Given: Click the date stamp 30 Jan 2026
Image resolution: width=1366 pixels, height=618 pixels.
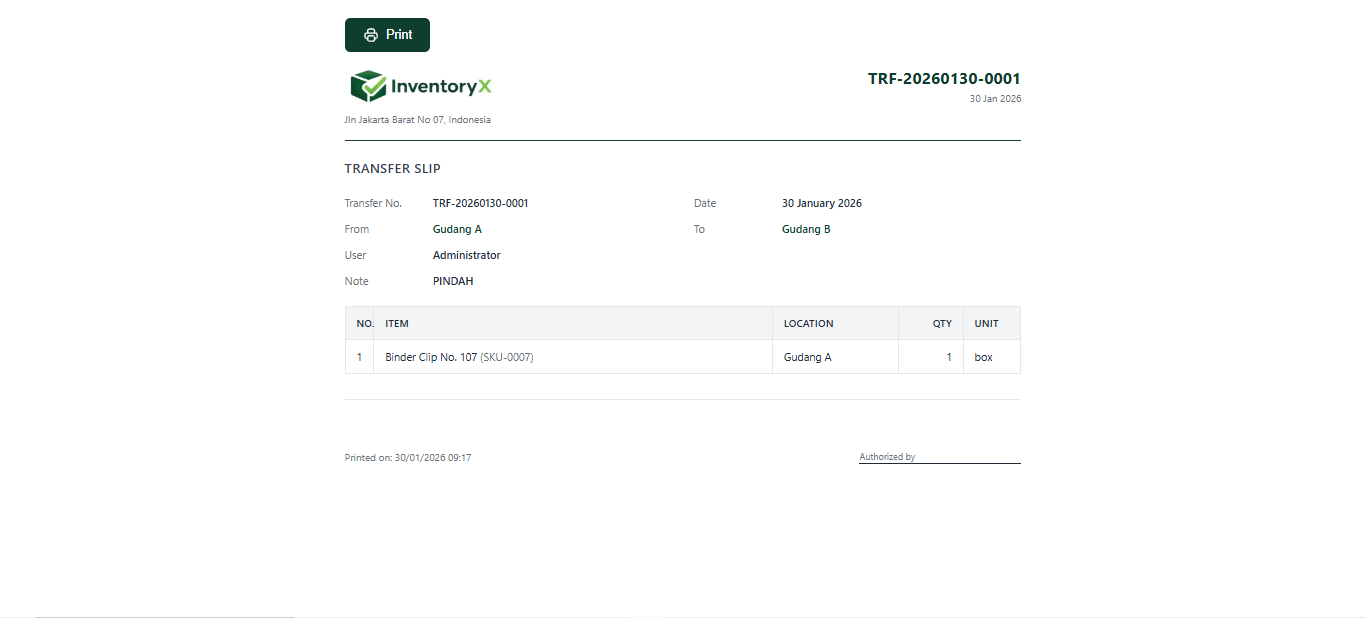Looking at the screenshot, I should point(996,98).
